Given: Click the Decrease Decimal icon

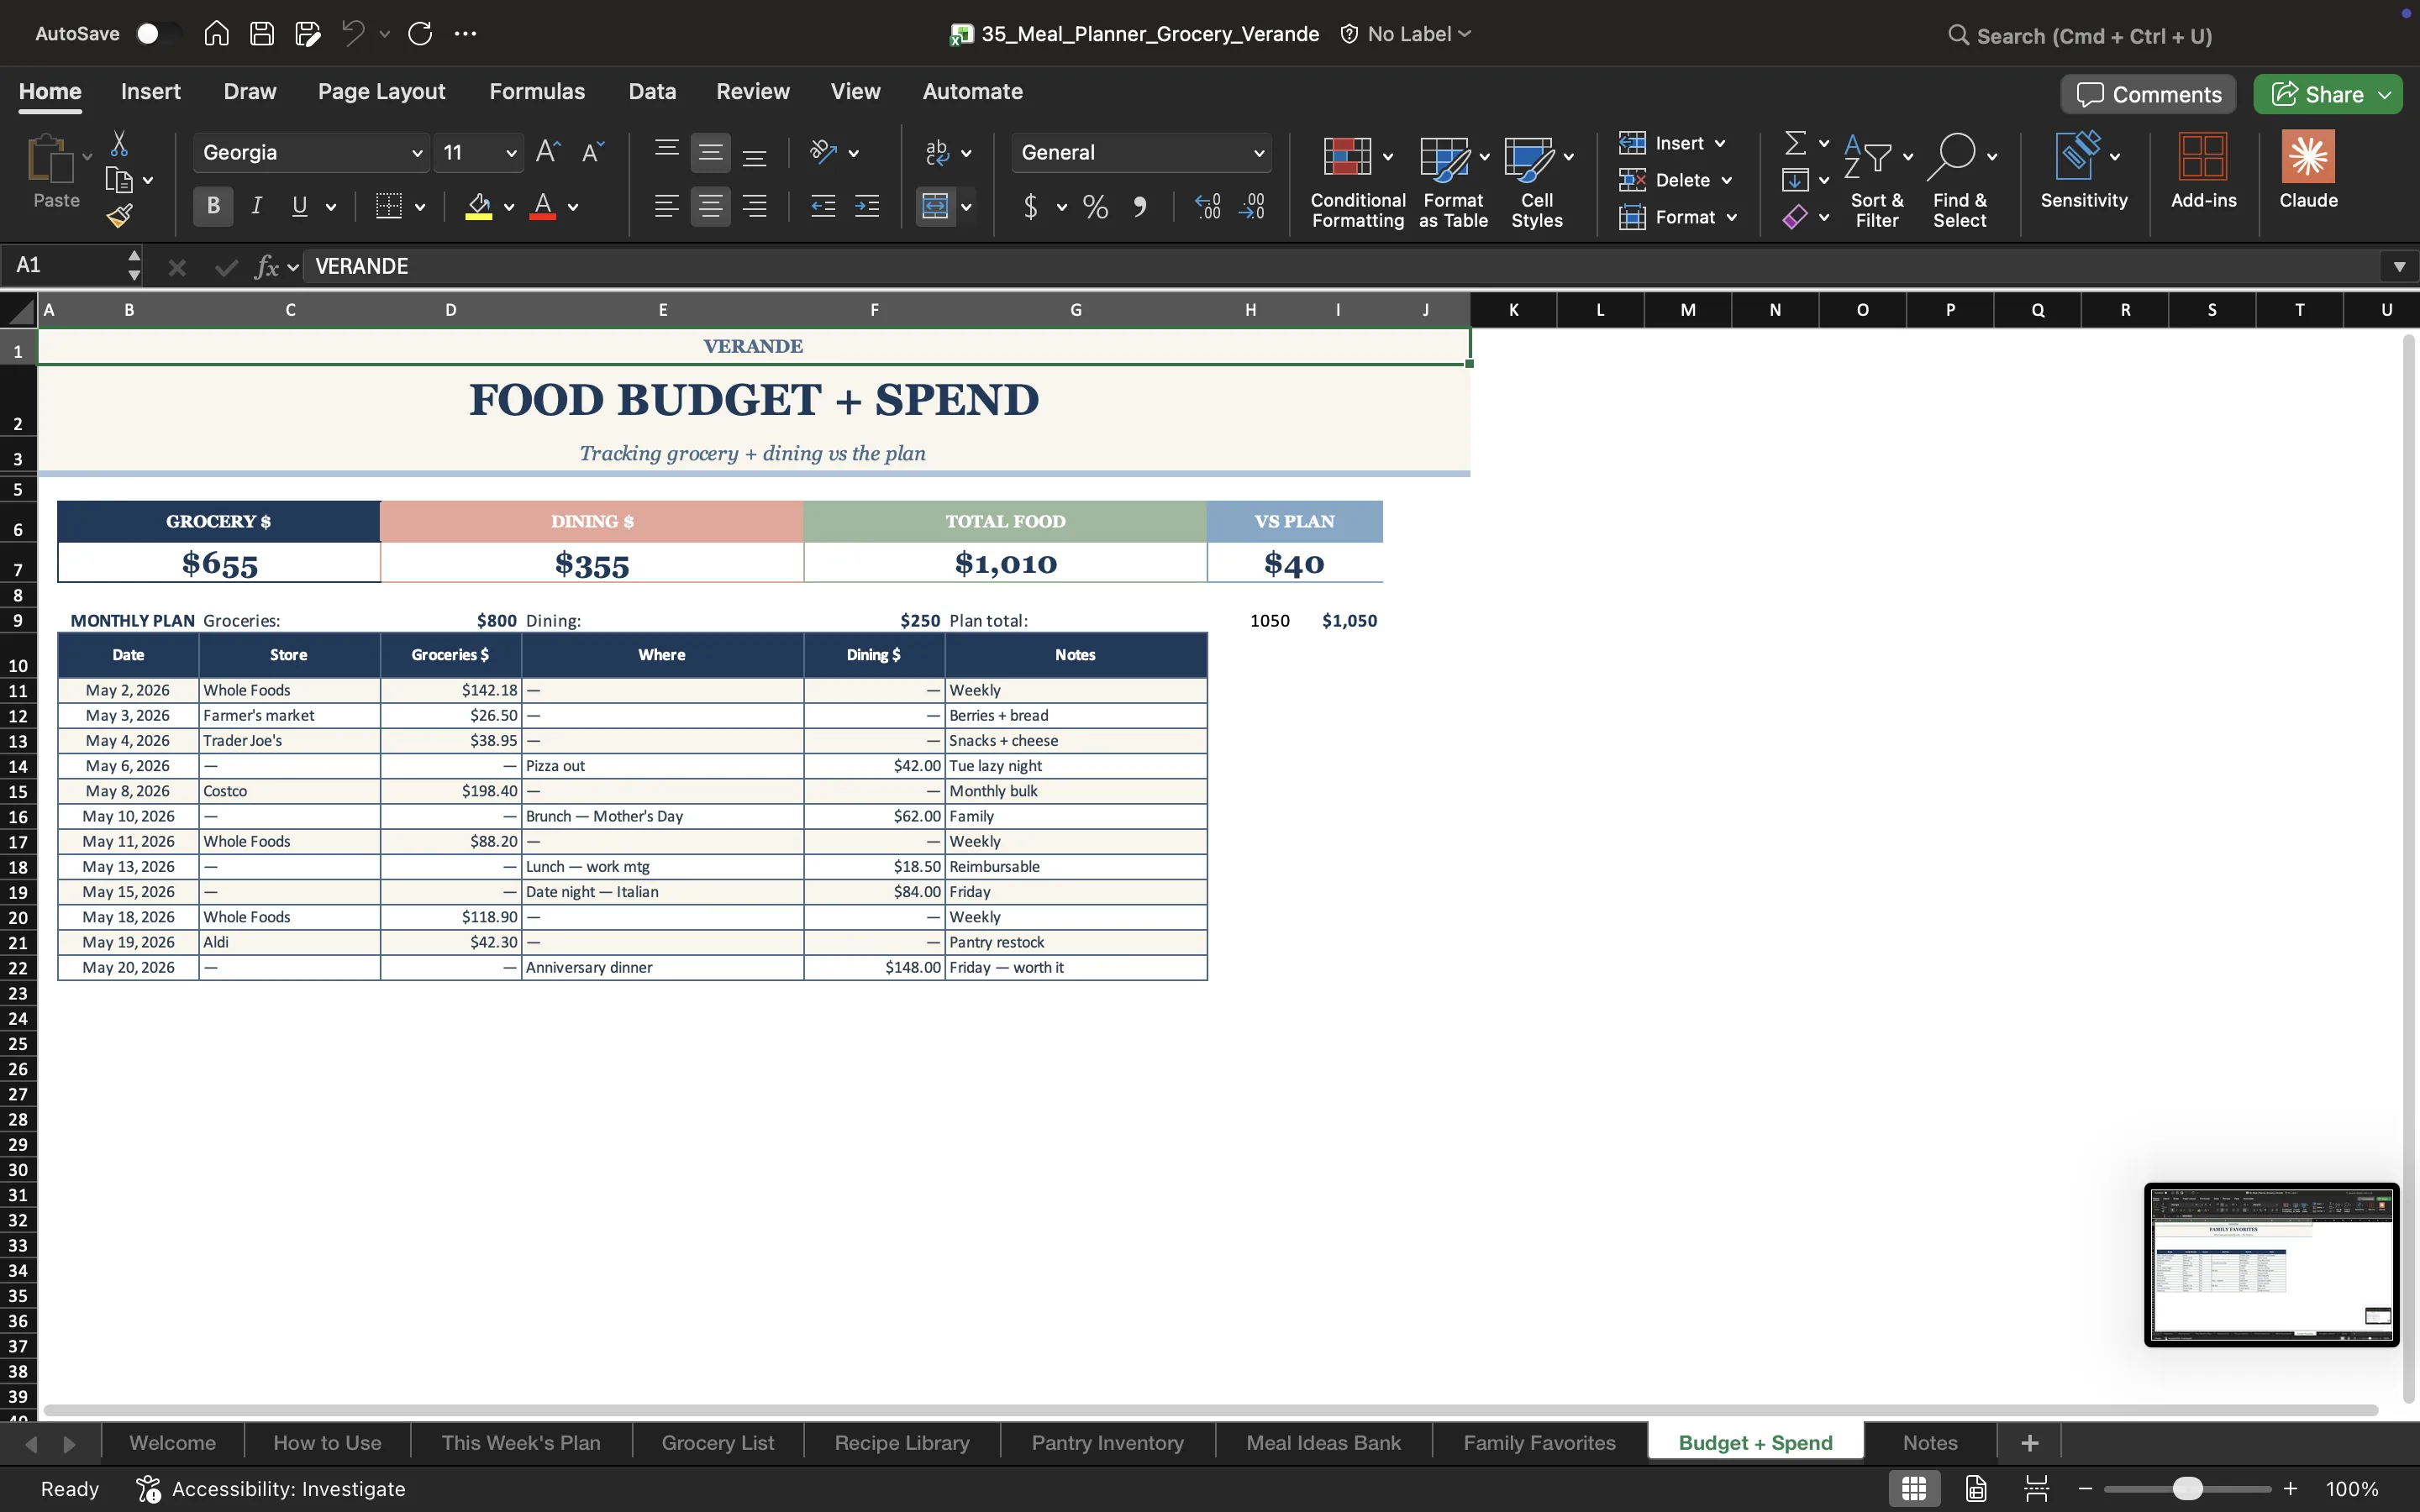Looking at the screenshot, I should [x=1252, y=207].
